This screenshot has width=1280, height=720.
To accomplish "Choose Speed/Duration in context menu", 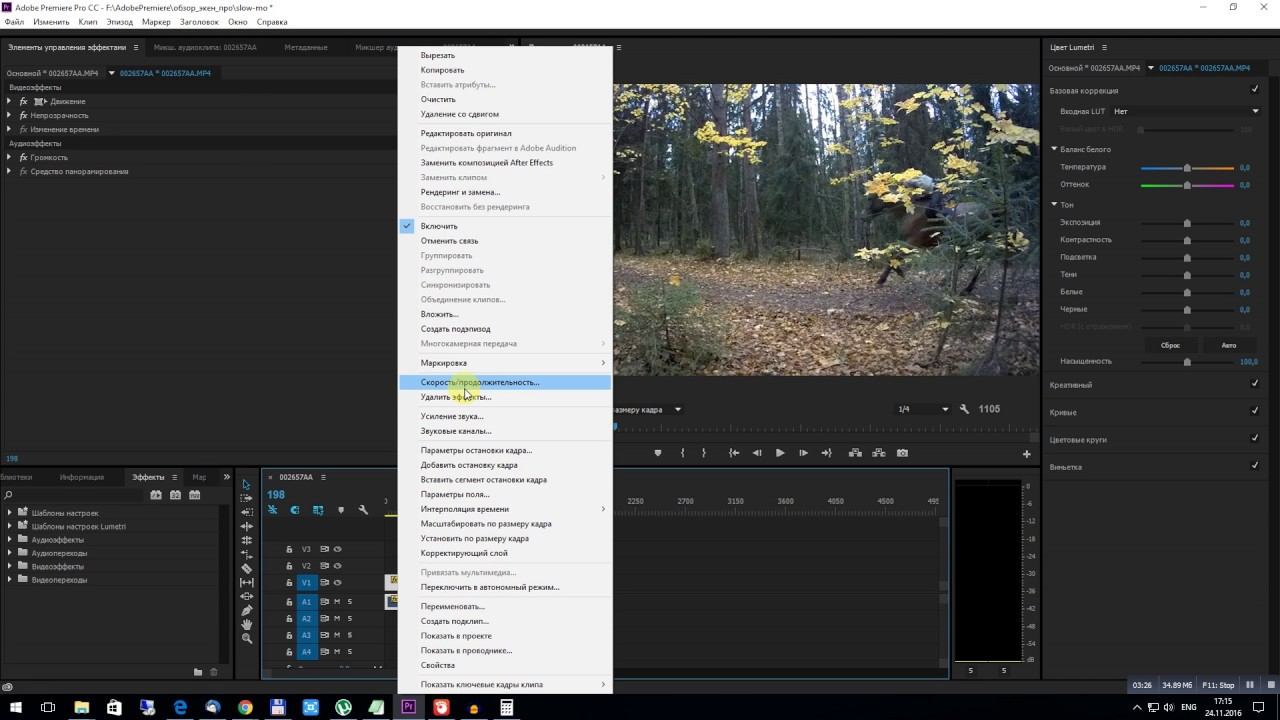I will click(x=505, y=382).
